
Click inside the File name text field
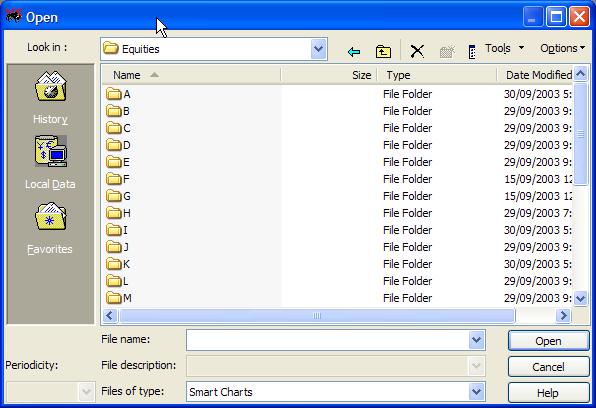[x=328, y=340]
